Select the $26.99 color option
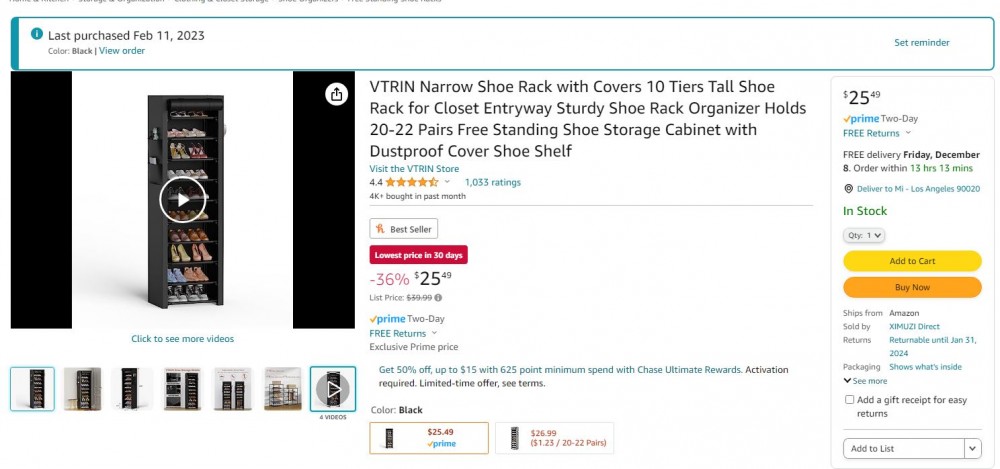The width and height of the screenshot is (1000, 469). [554, 438]
